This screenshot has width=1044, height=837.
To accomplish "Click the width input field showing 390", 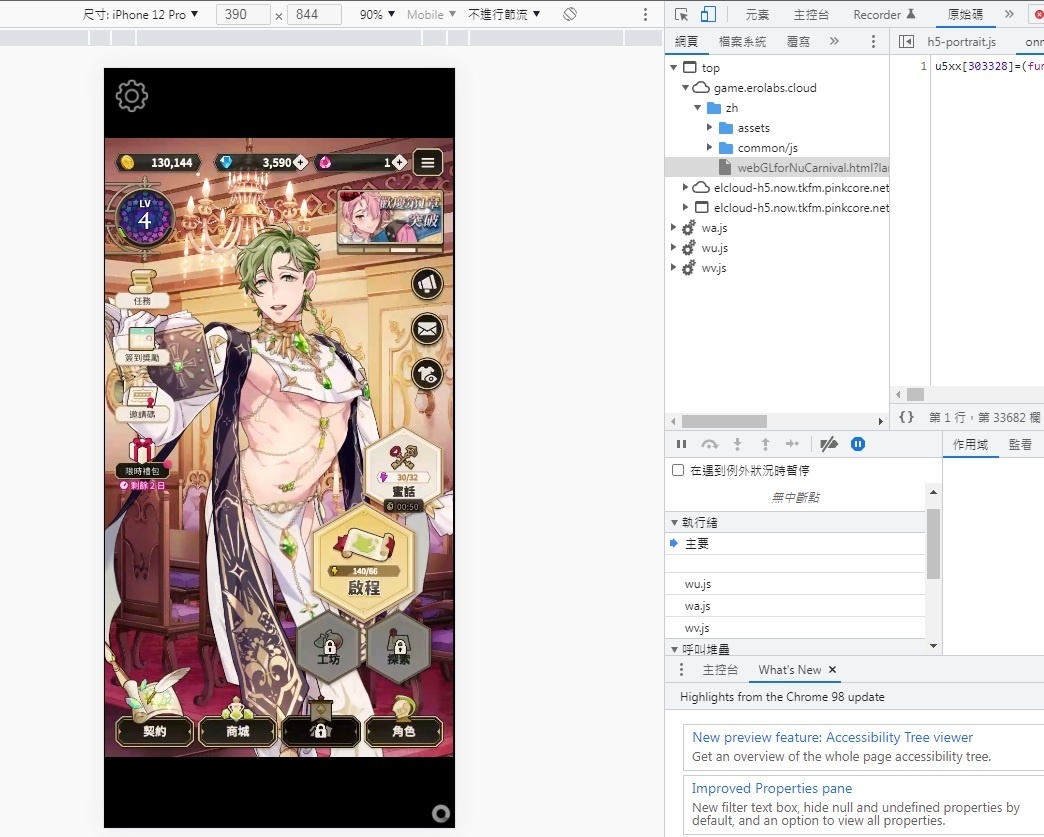I will pos(243,15).
